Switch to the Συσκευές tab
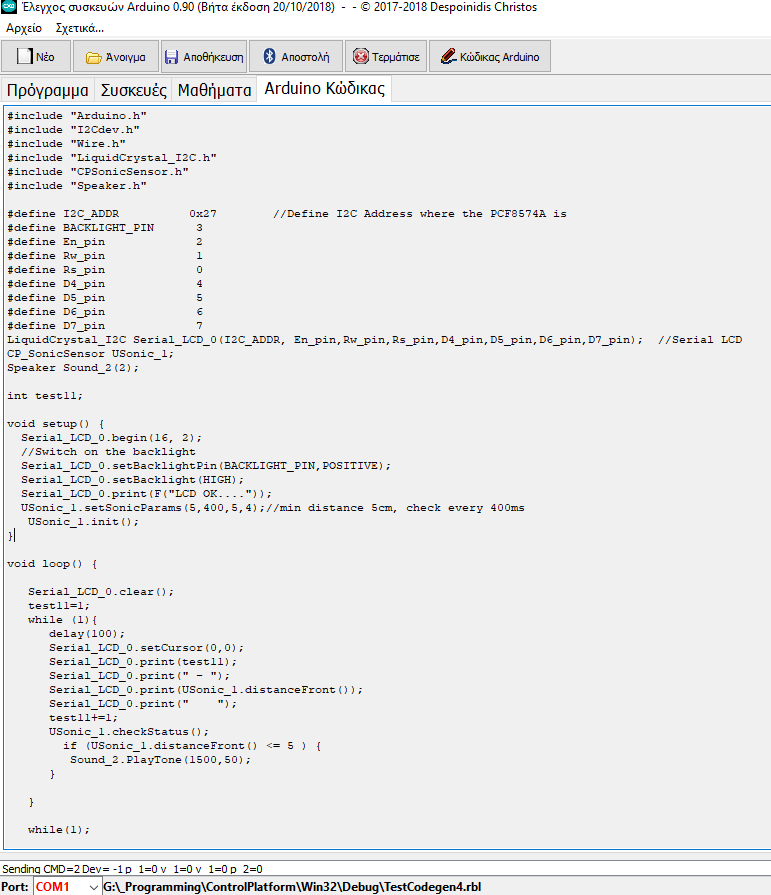This screenshot has height=895, width=771. point(134,90)
